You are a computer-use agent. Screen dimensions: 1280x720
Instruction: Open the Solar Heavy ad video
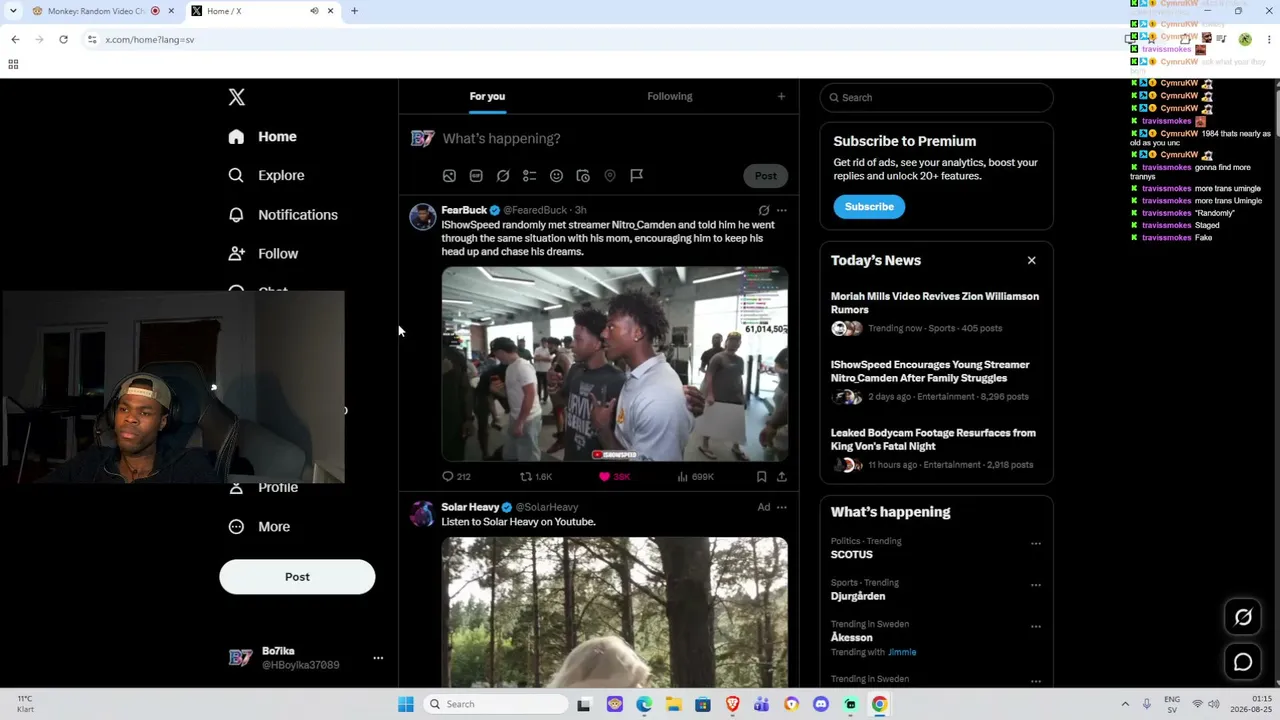pyautogui.click(x=615, y=612)
